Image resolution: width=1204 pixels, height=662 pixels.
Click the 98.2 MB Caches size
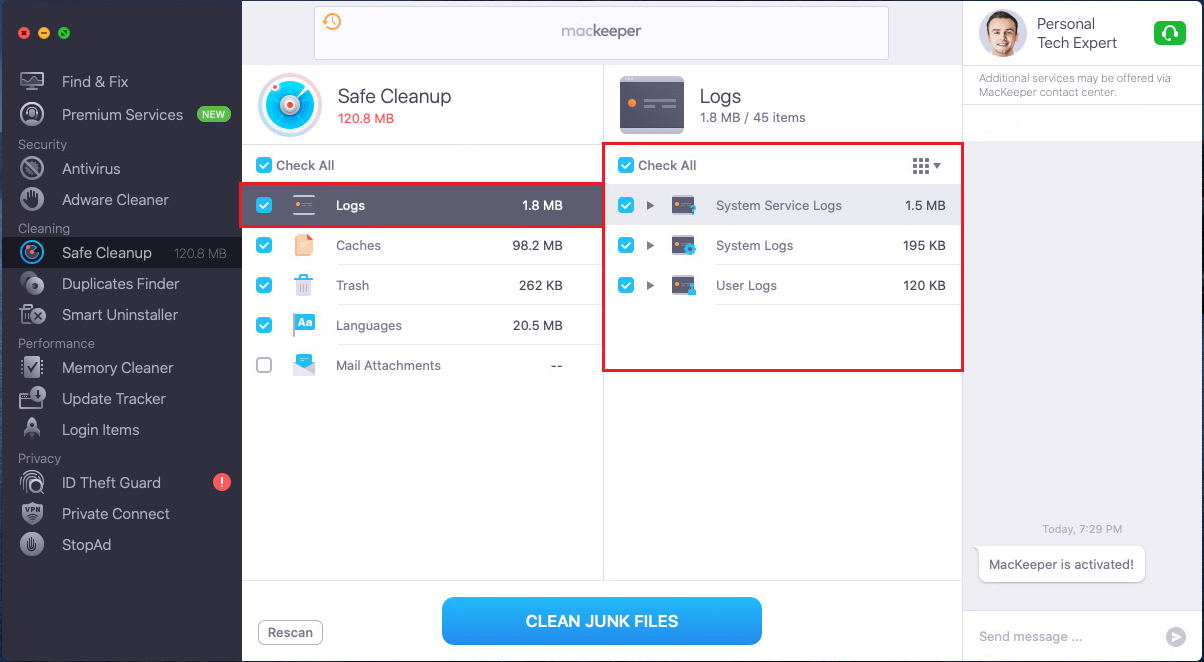click(x=537, y=245)
